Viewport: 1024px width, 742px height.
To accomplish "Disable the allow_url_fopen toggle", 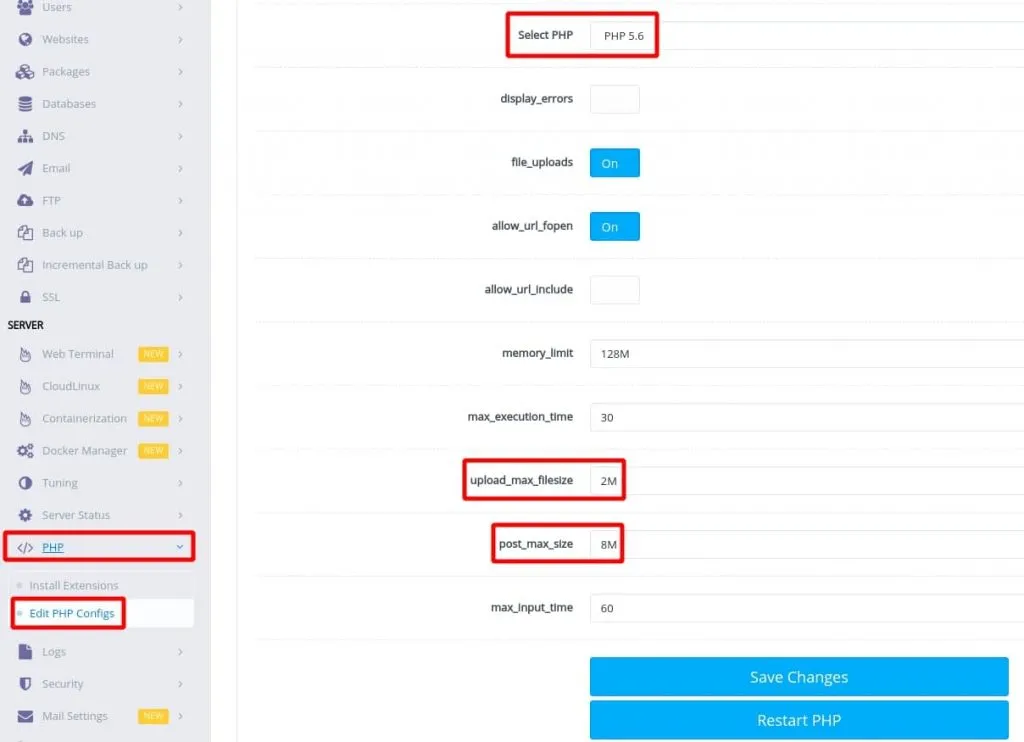I will tap(614, 227).
